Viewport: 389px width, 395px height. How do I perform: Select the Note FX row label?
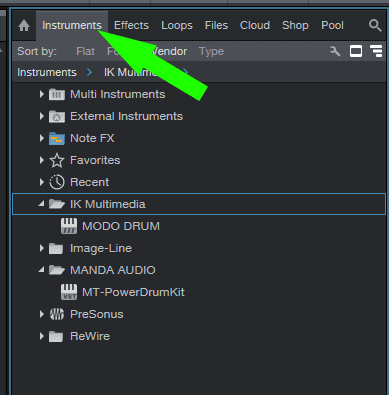(x=92, y=138)
